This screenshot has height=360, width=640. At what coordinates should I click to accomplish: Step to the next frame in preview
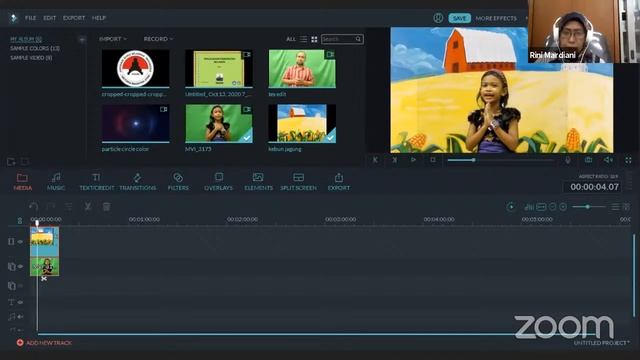[394, 160]
